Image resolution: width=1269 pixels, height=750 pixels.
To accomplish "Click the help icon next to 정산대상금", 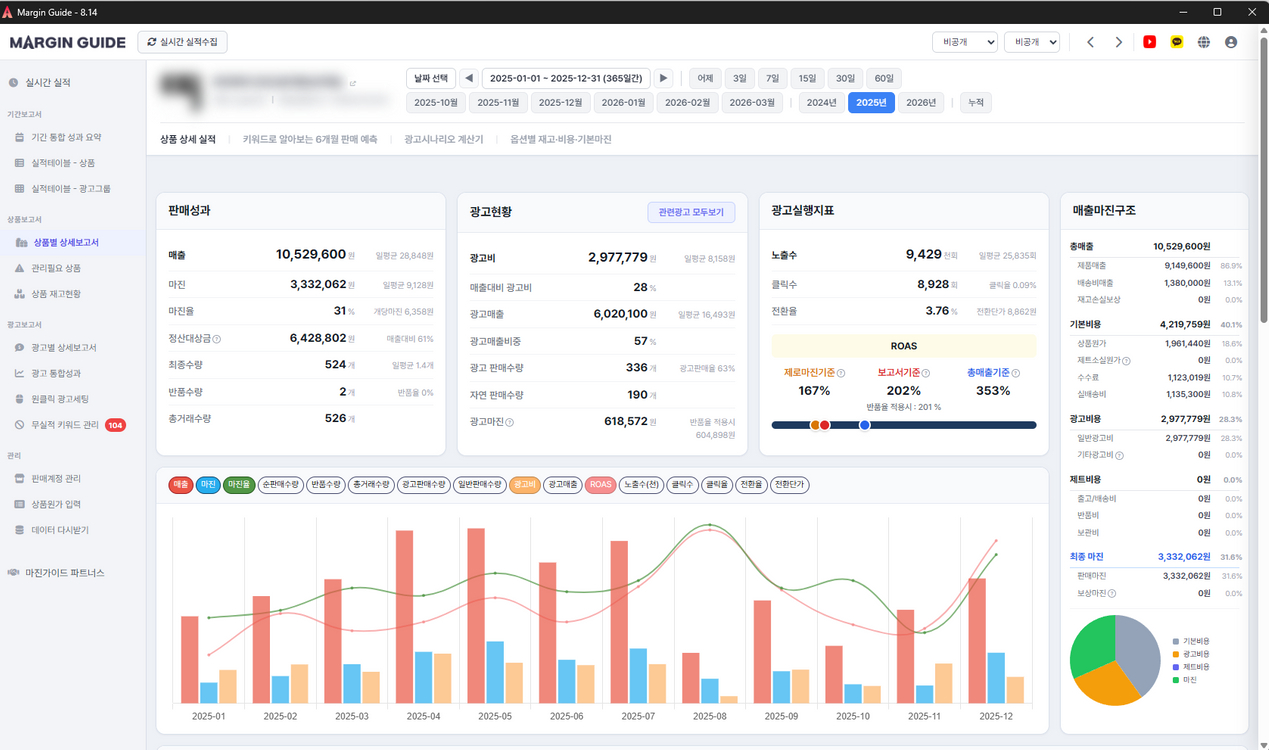I will point(217,339).
